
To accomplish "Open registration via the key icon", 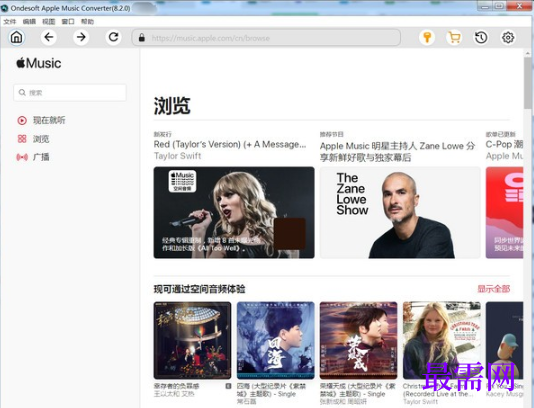I will [427, 37].
